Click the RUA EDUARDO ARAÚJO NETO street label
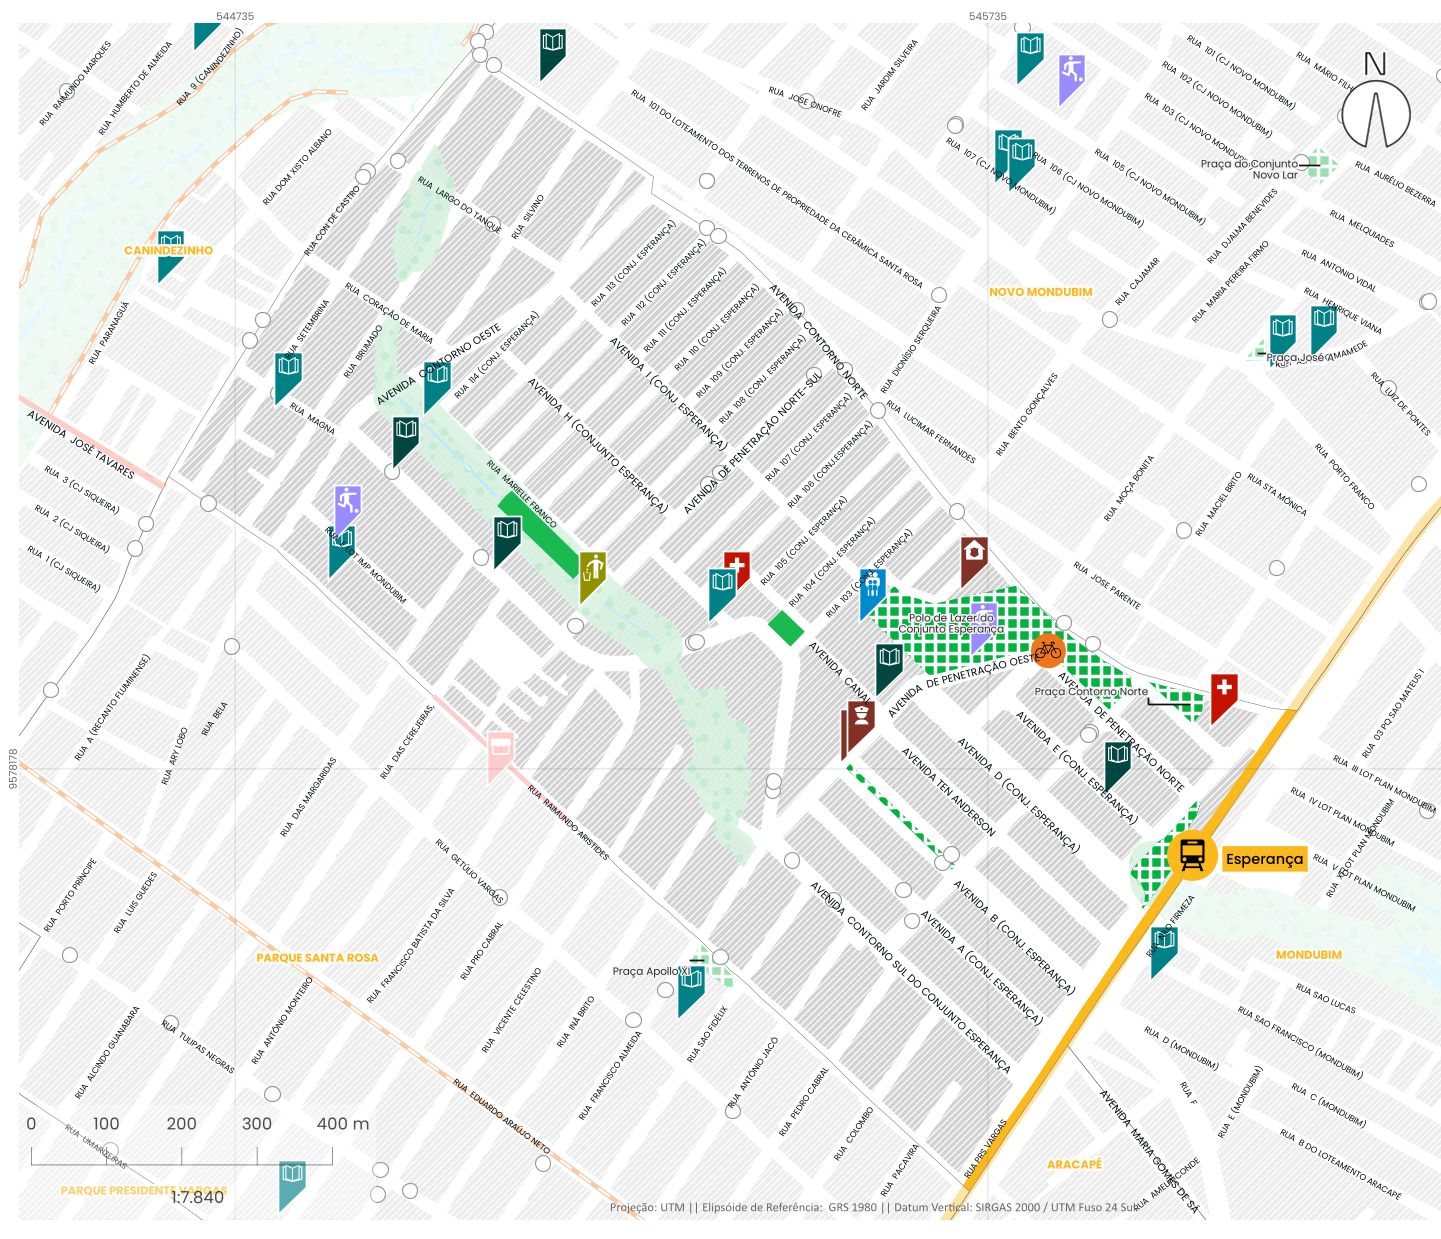 pos(501,1116)
